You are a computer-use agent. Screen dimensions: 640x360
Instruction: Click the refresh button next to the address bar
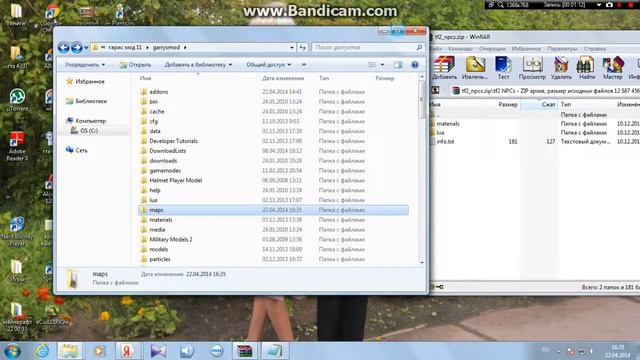[x=302, y=48]
